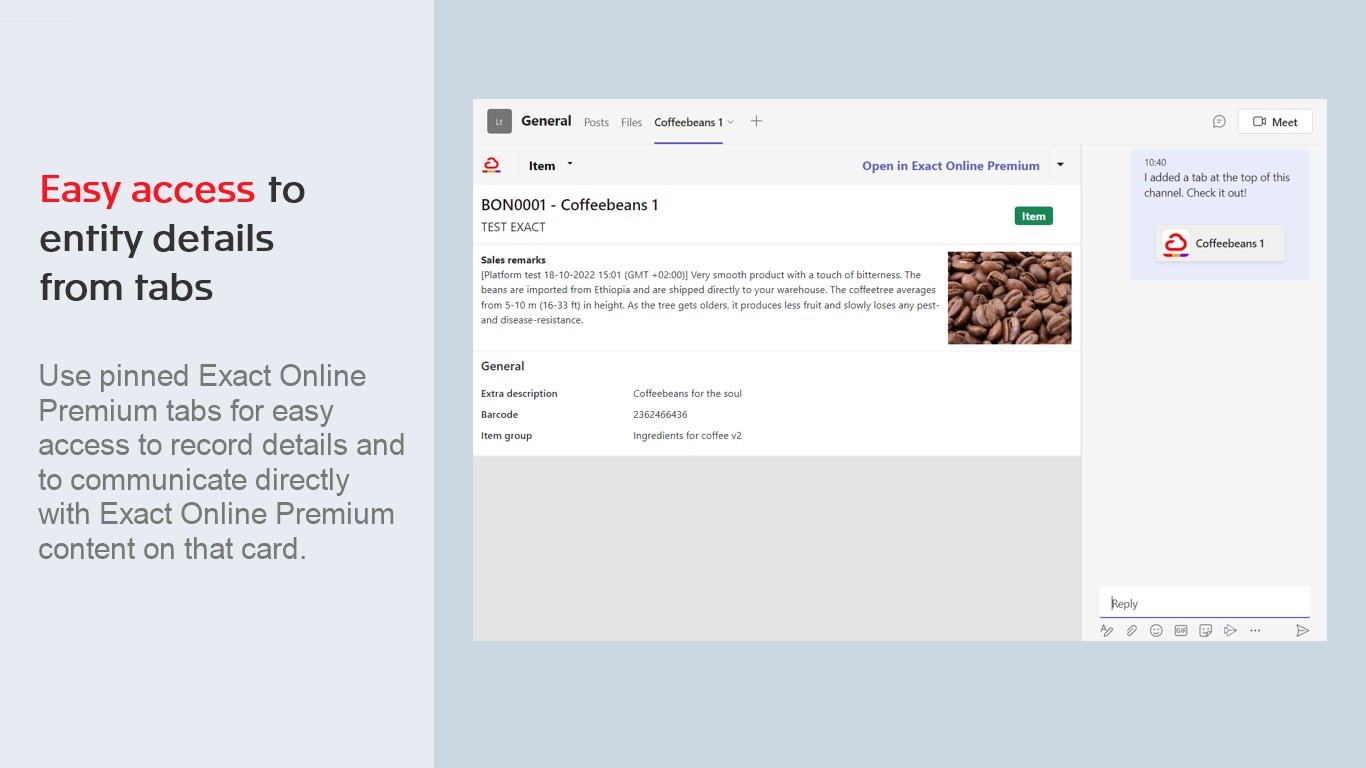Image resolution: width=1366 pixels, height=768 pixels.
Task: Click the 10:40 message timestamp
Action: [1155, 162]
